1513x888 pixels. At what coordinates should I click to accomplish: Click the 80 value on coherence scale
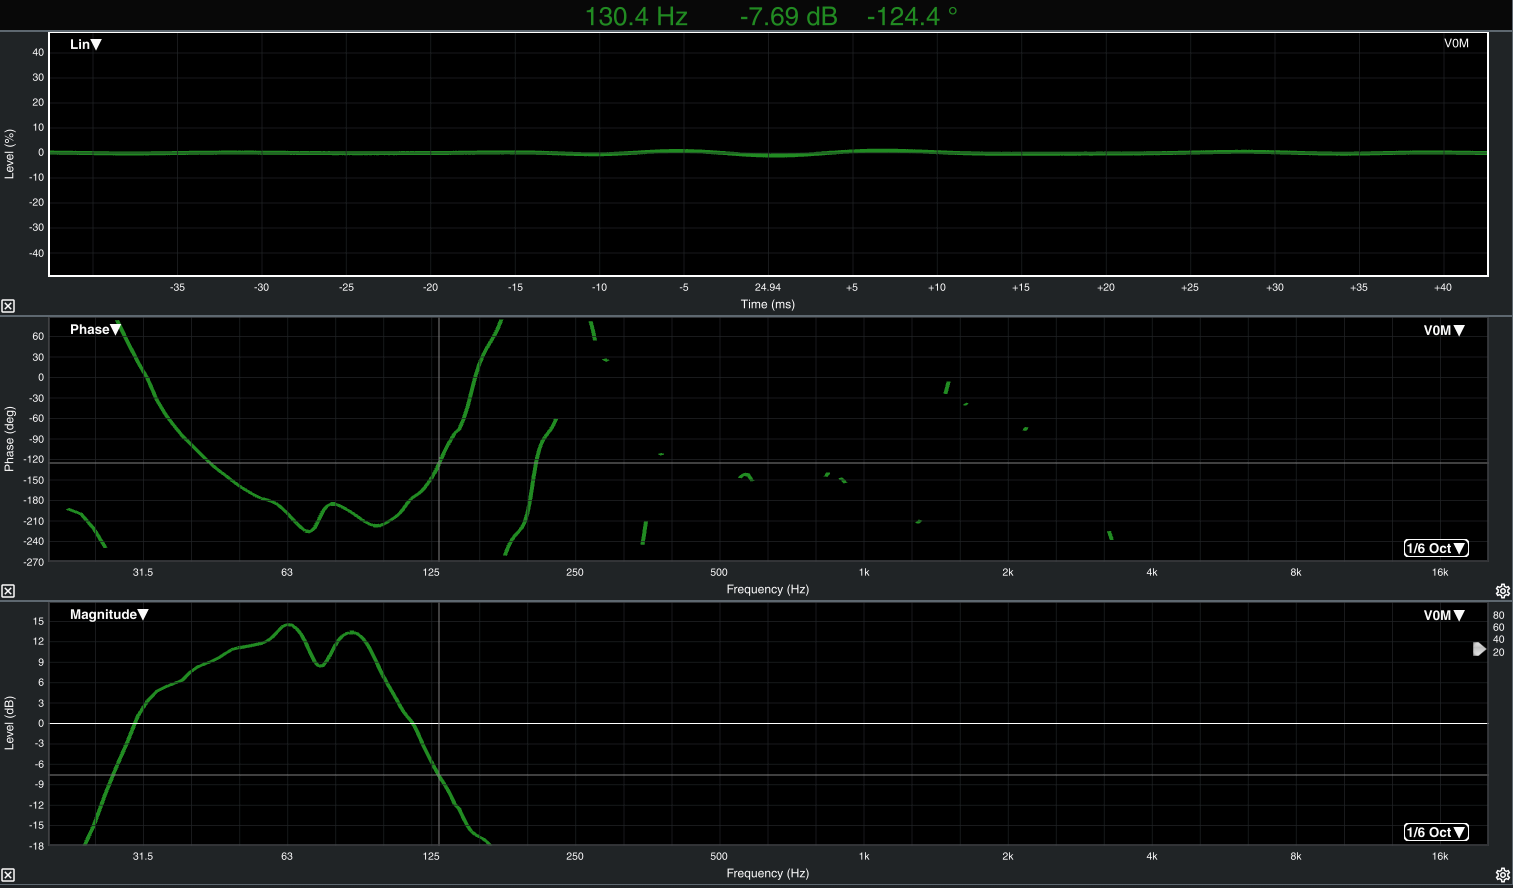[x=1498, y=615]
